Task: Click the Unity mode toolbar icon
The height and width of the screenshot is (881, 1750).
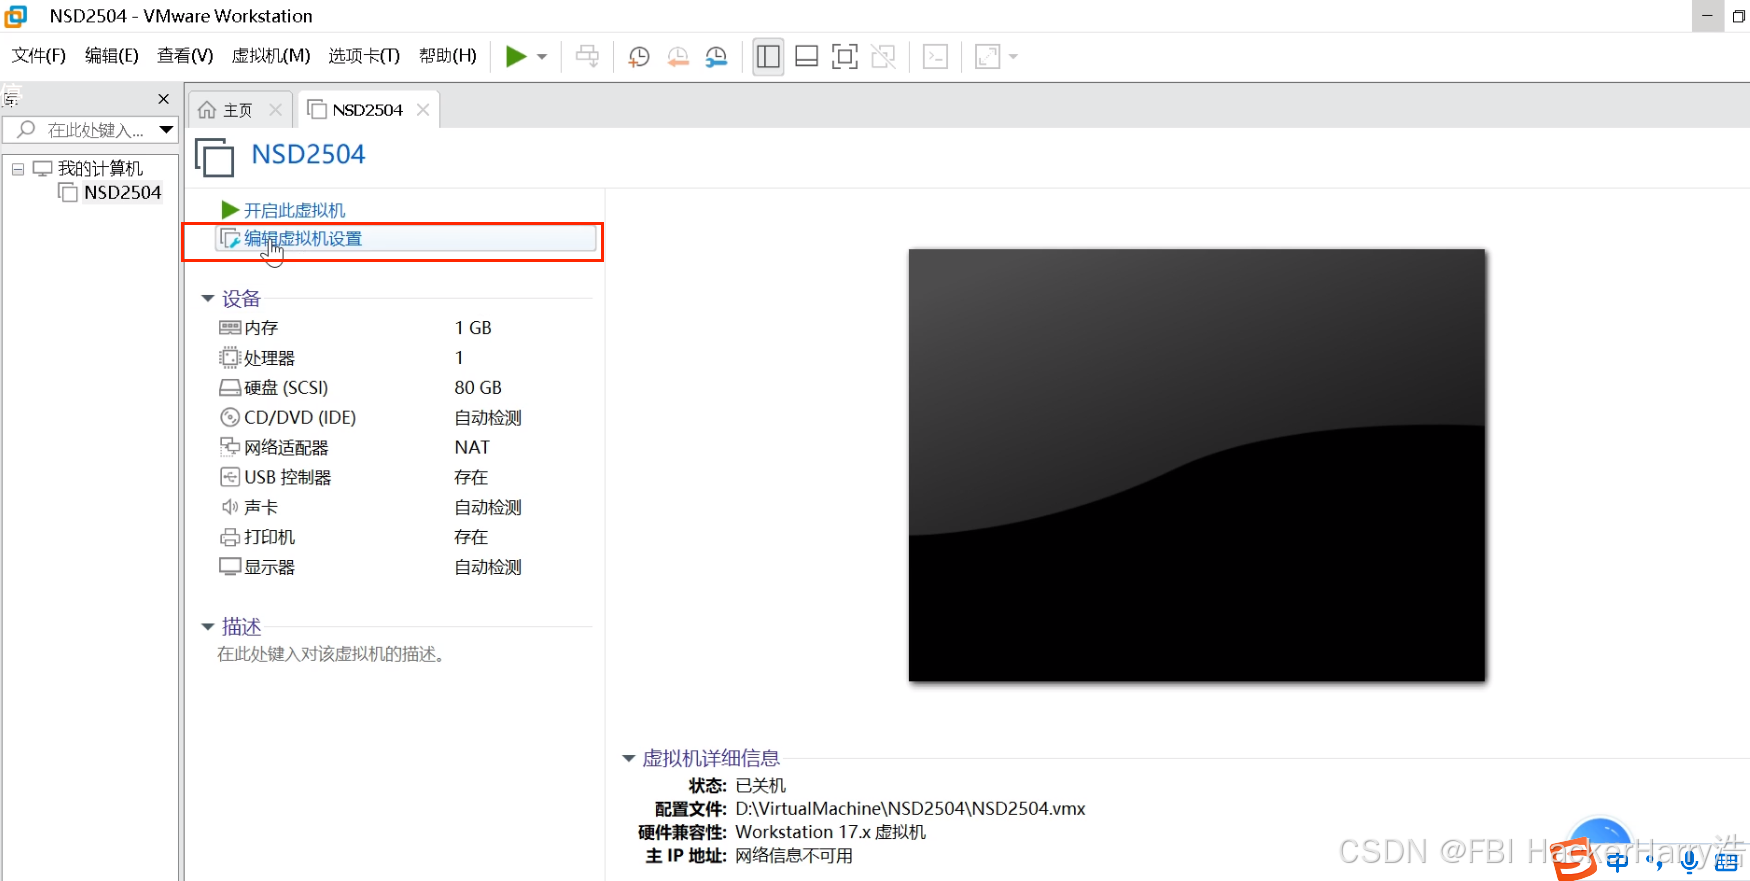Action: tap(884, 57)
